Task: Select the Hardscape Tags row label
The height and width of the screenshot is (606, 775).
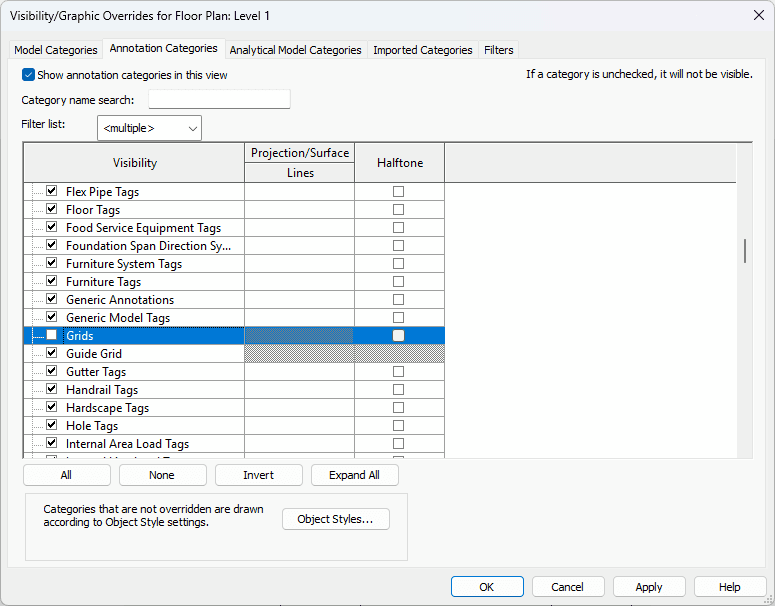Action: 107,408
